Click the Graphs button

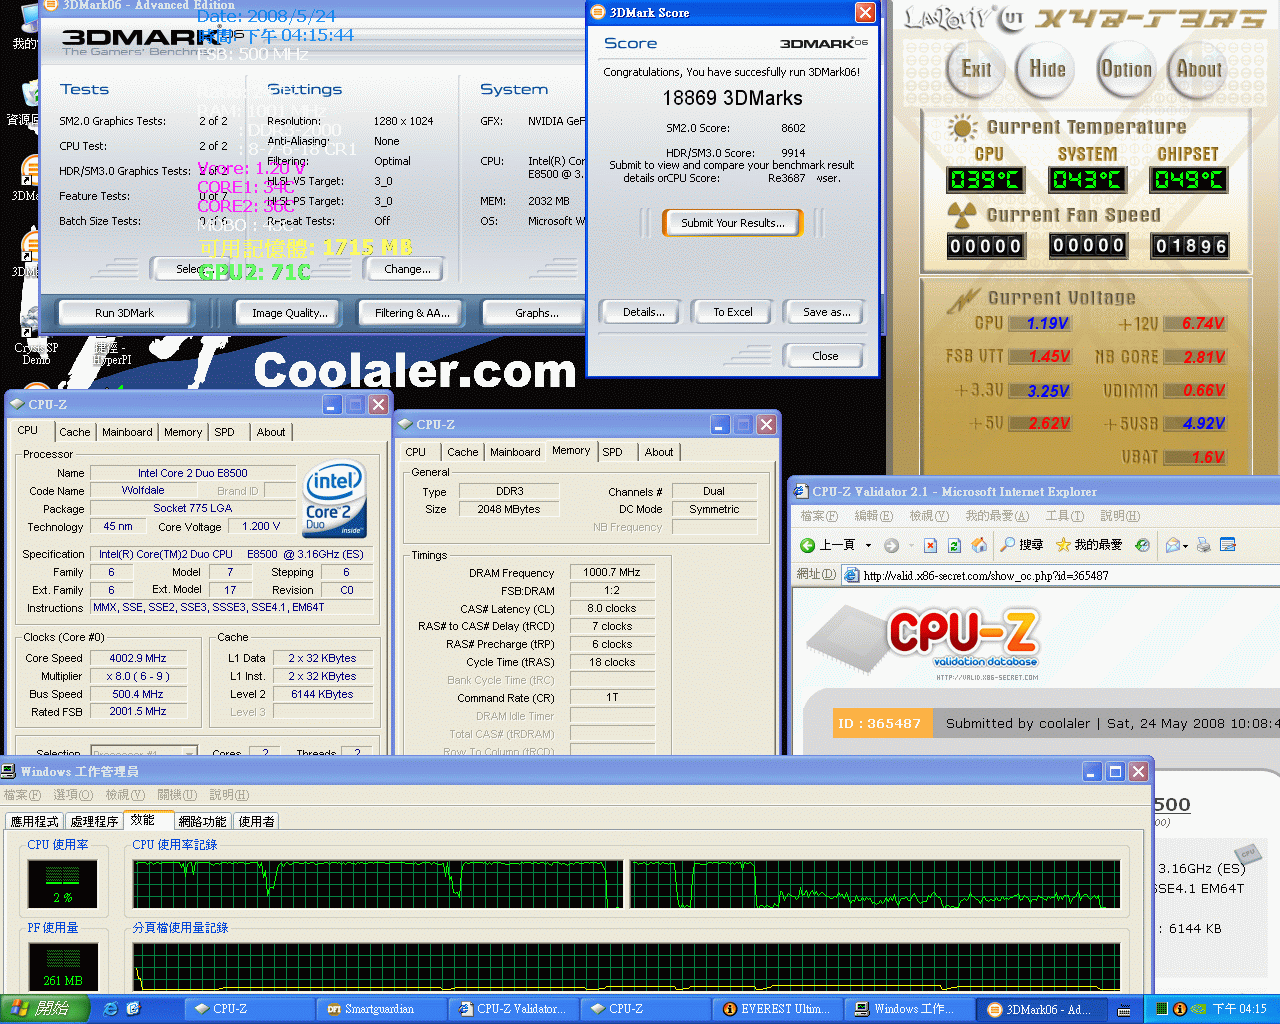click(x=536, y=313)
